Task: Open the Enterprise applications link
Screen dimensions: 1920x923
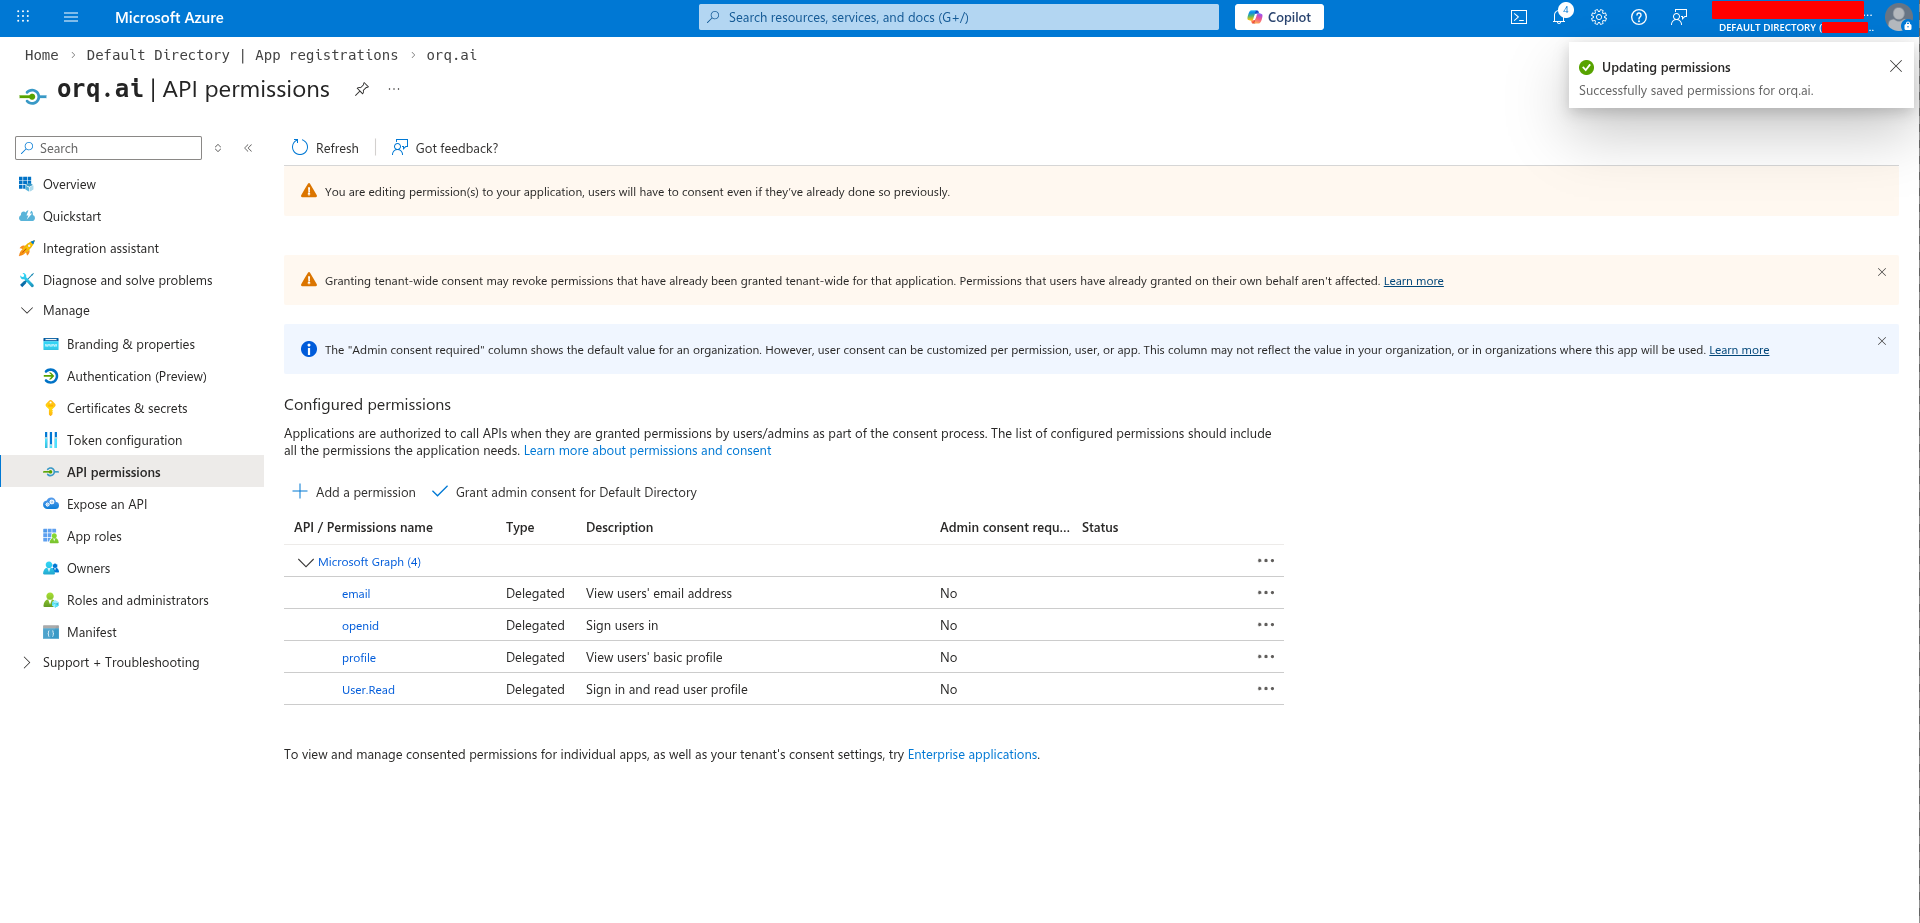Action: click(971, 754)
